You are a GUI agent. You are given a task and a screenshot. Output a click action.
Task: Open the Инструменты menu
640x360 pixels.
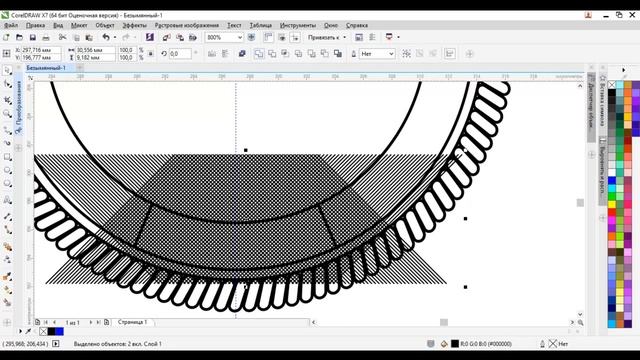click(x=298, y=25)
